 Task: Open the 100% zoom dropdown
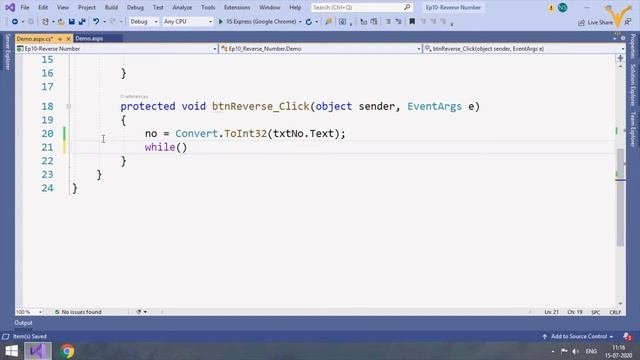tap(29, 312)
